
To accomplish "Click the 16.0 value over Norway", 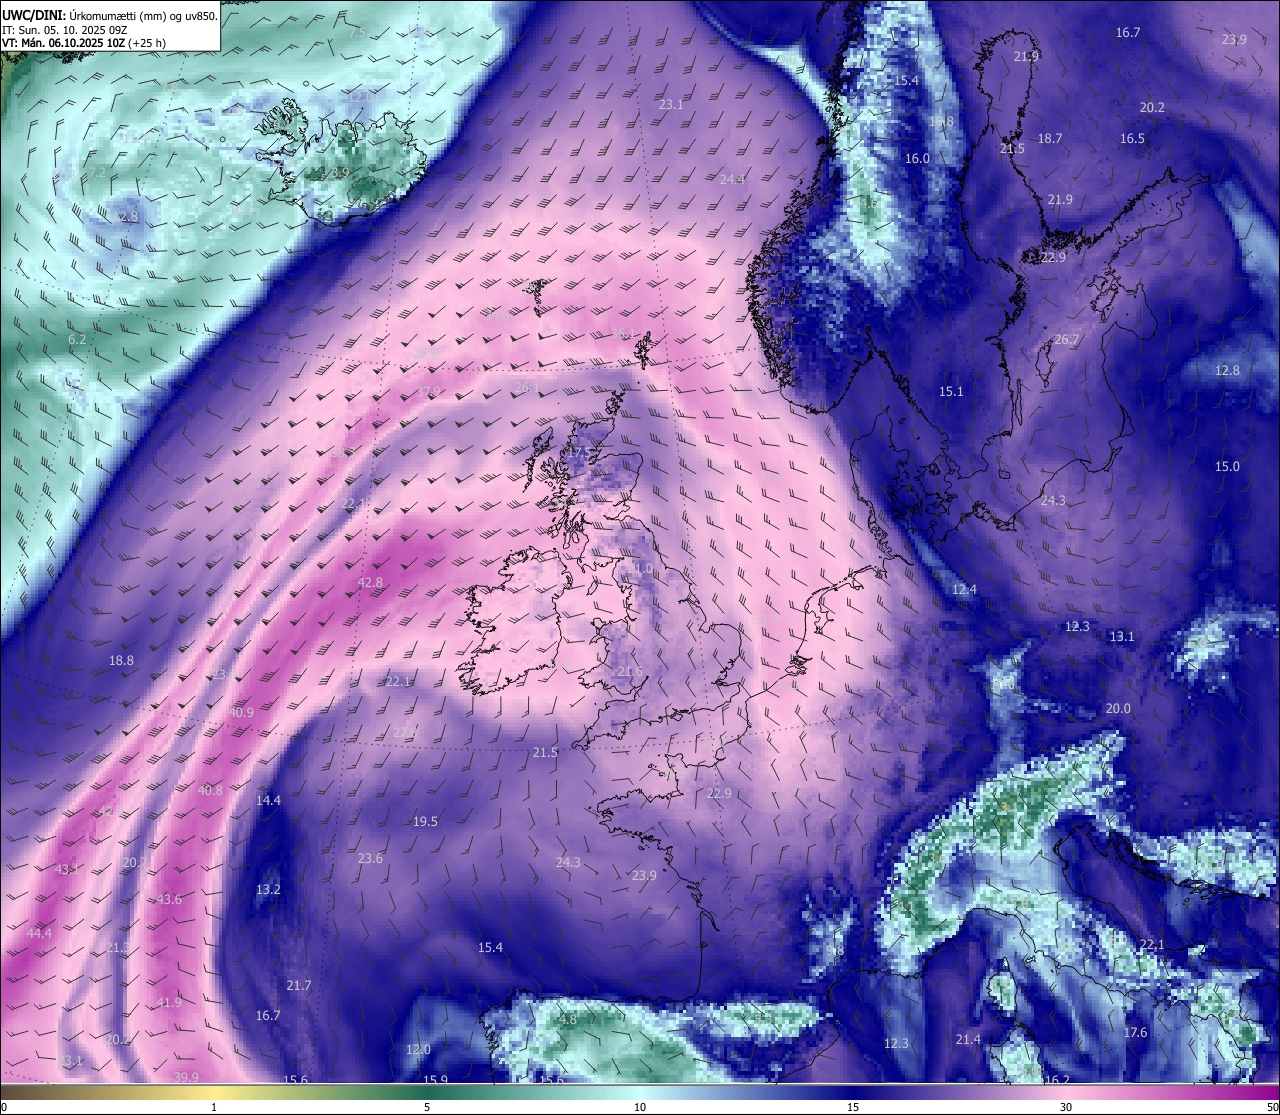I will pyautogui.click(x=917, y=158).
